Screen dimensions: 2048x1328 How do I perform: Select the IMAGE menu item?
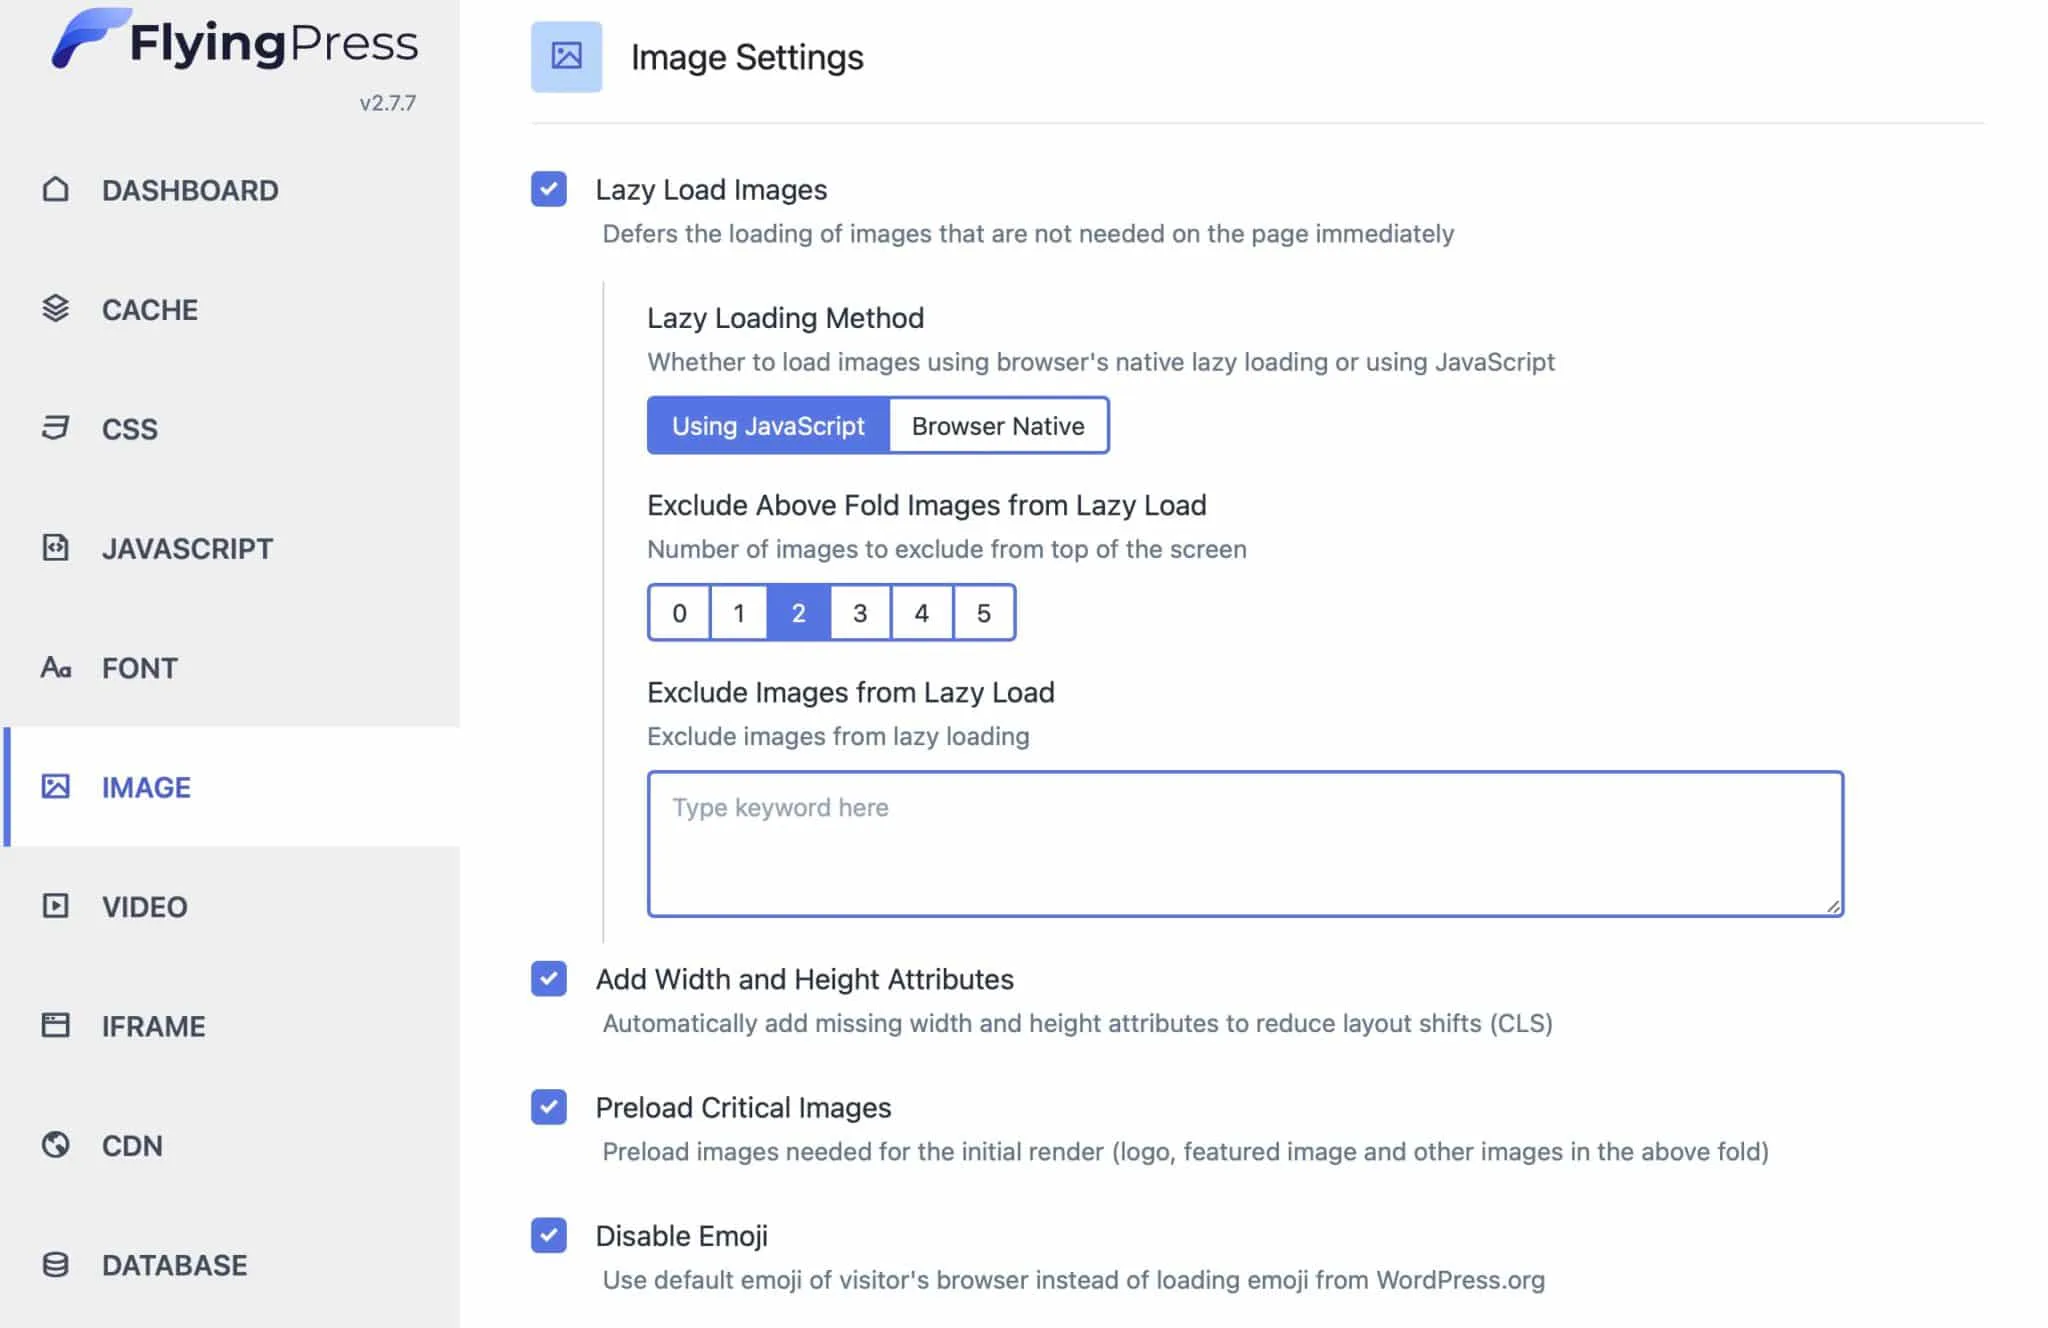tap(231, 787)
